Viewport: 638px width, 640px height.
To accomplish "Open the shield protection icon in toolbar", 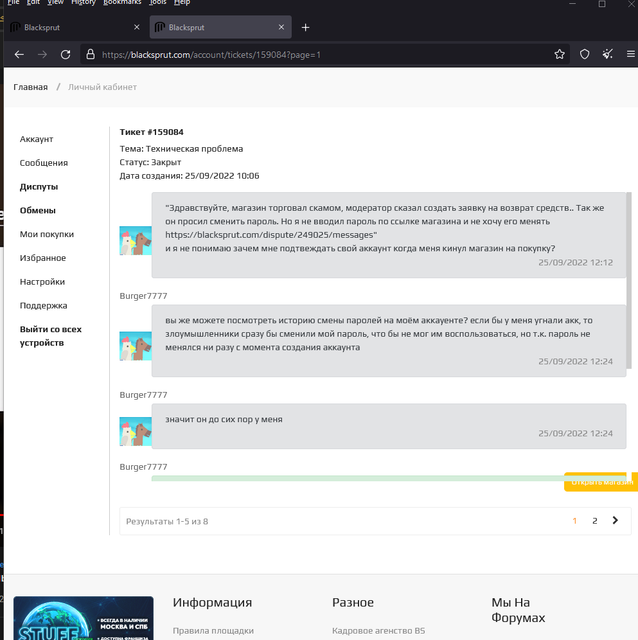I will pos(585,54).
